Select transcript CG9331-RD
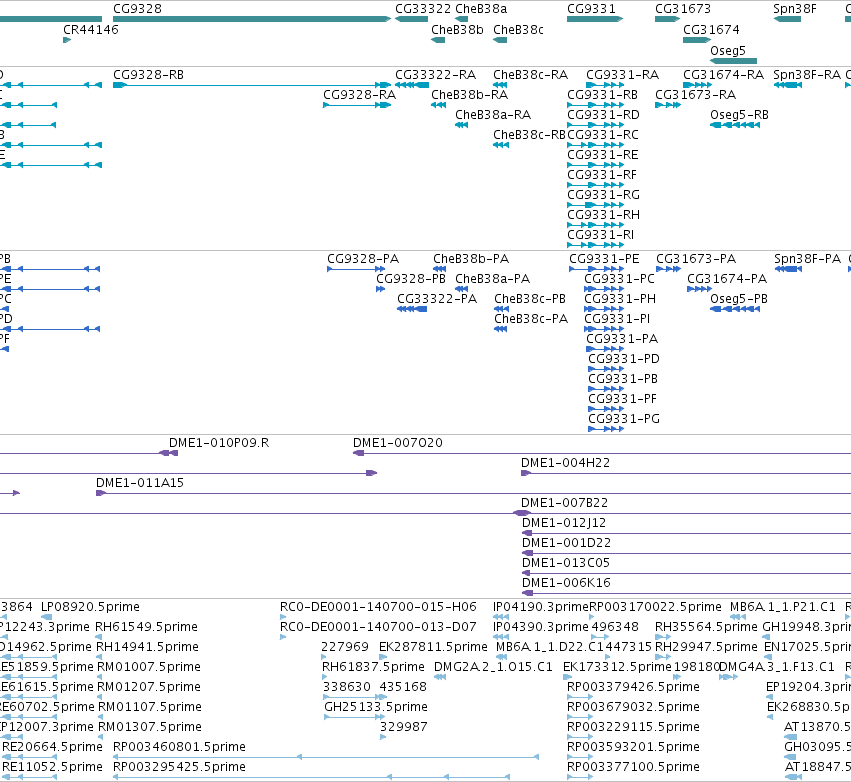 (x=595, y=125)
